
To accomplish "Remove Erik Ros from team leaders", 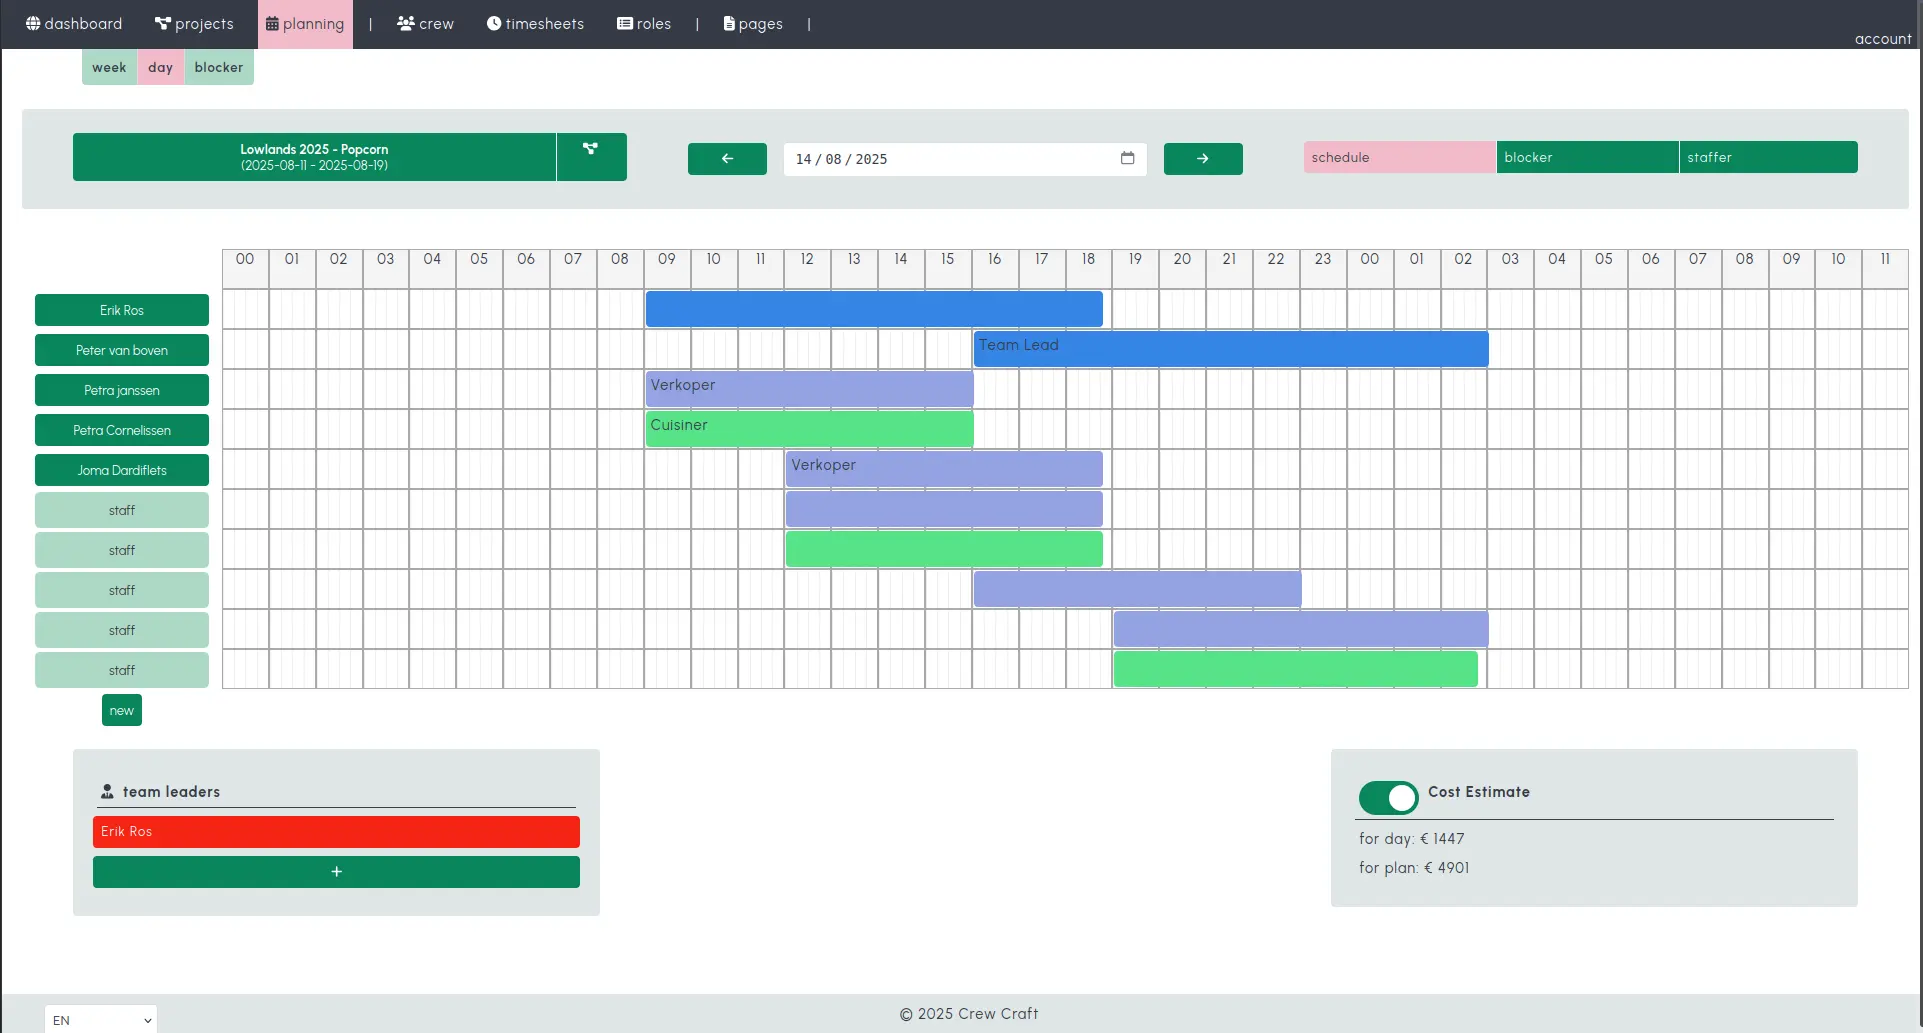I will [x=335, y=831].
